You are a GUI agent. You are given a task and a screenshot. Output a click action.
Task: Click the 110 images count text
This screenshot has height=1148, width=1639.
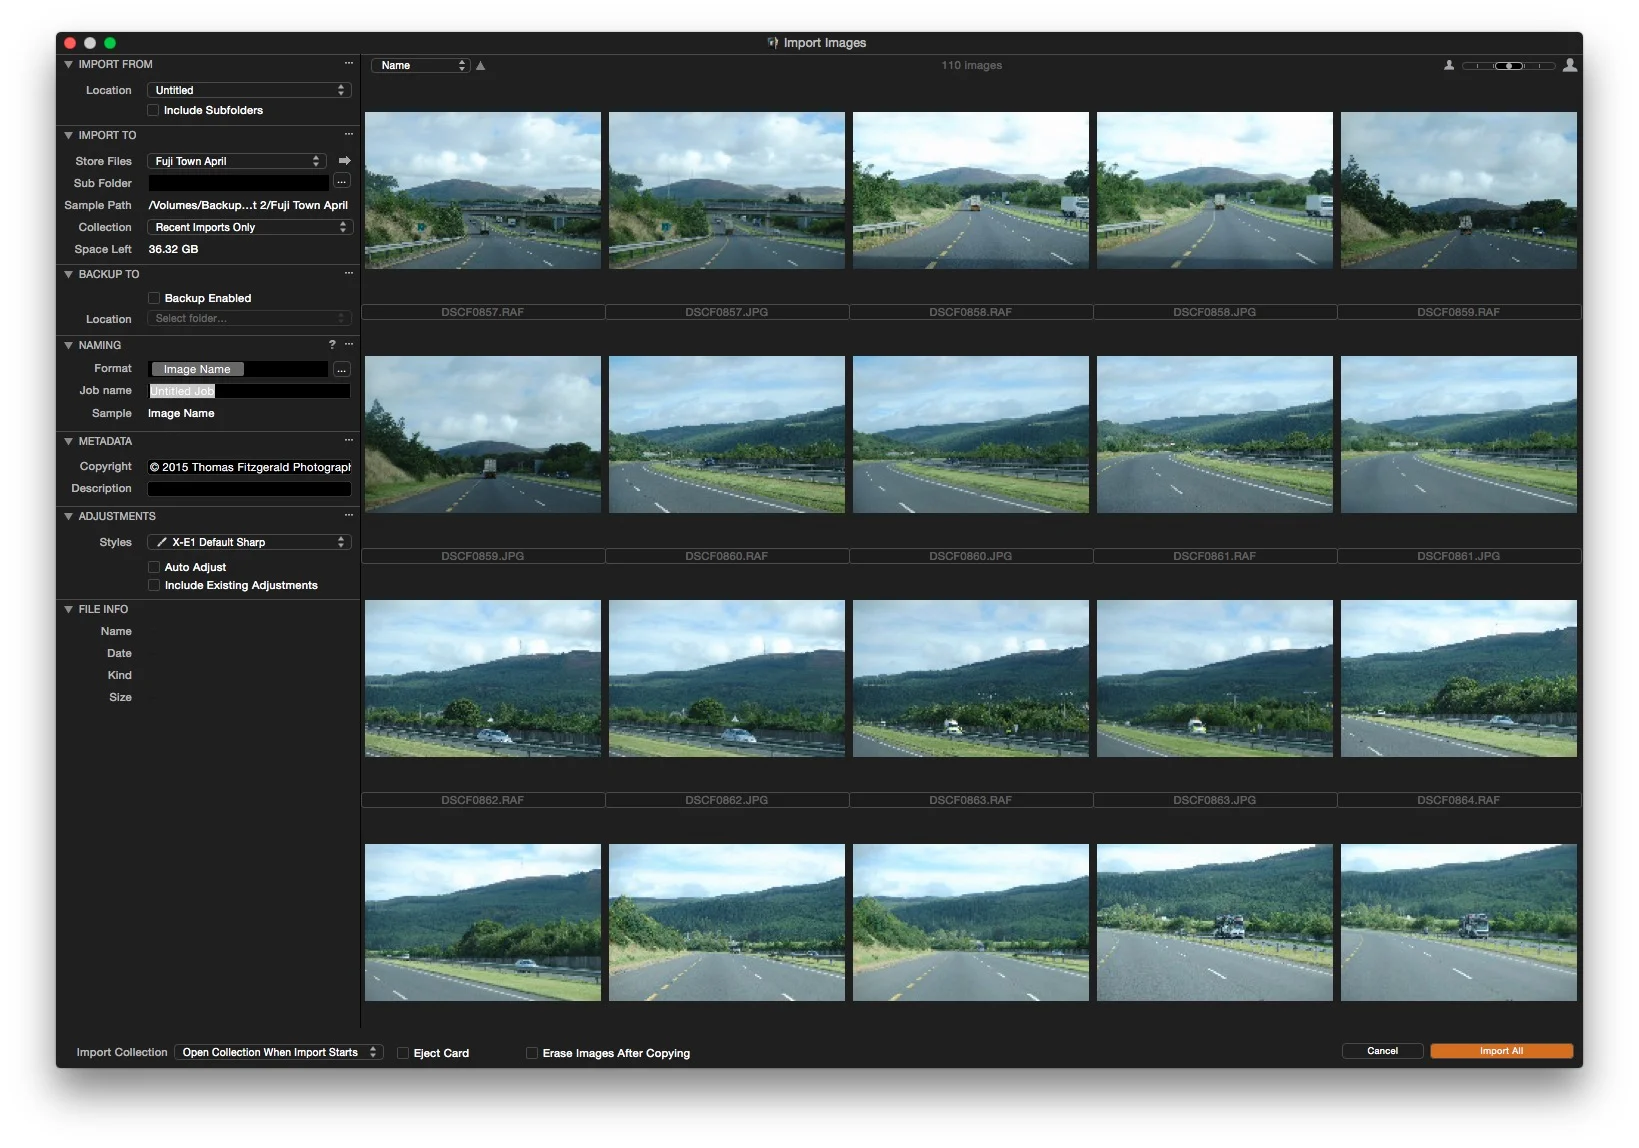click(971, 66)
